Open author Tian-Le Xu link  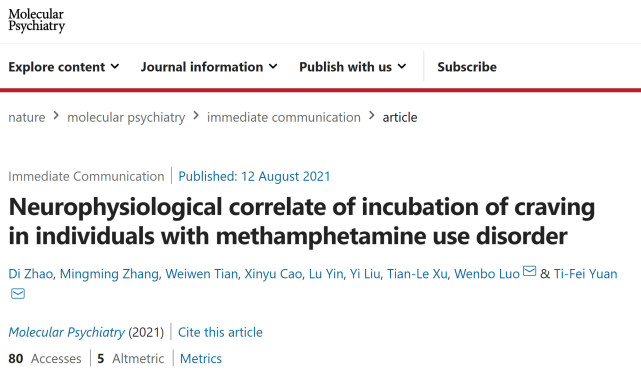(x=417, y=273)
